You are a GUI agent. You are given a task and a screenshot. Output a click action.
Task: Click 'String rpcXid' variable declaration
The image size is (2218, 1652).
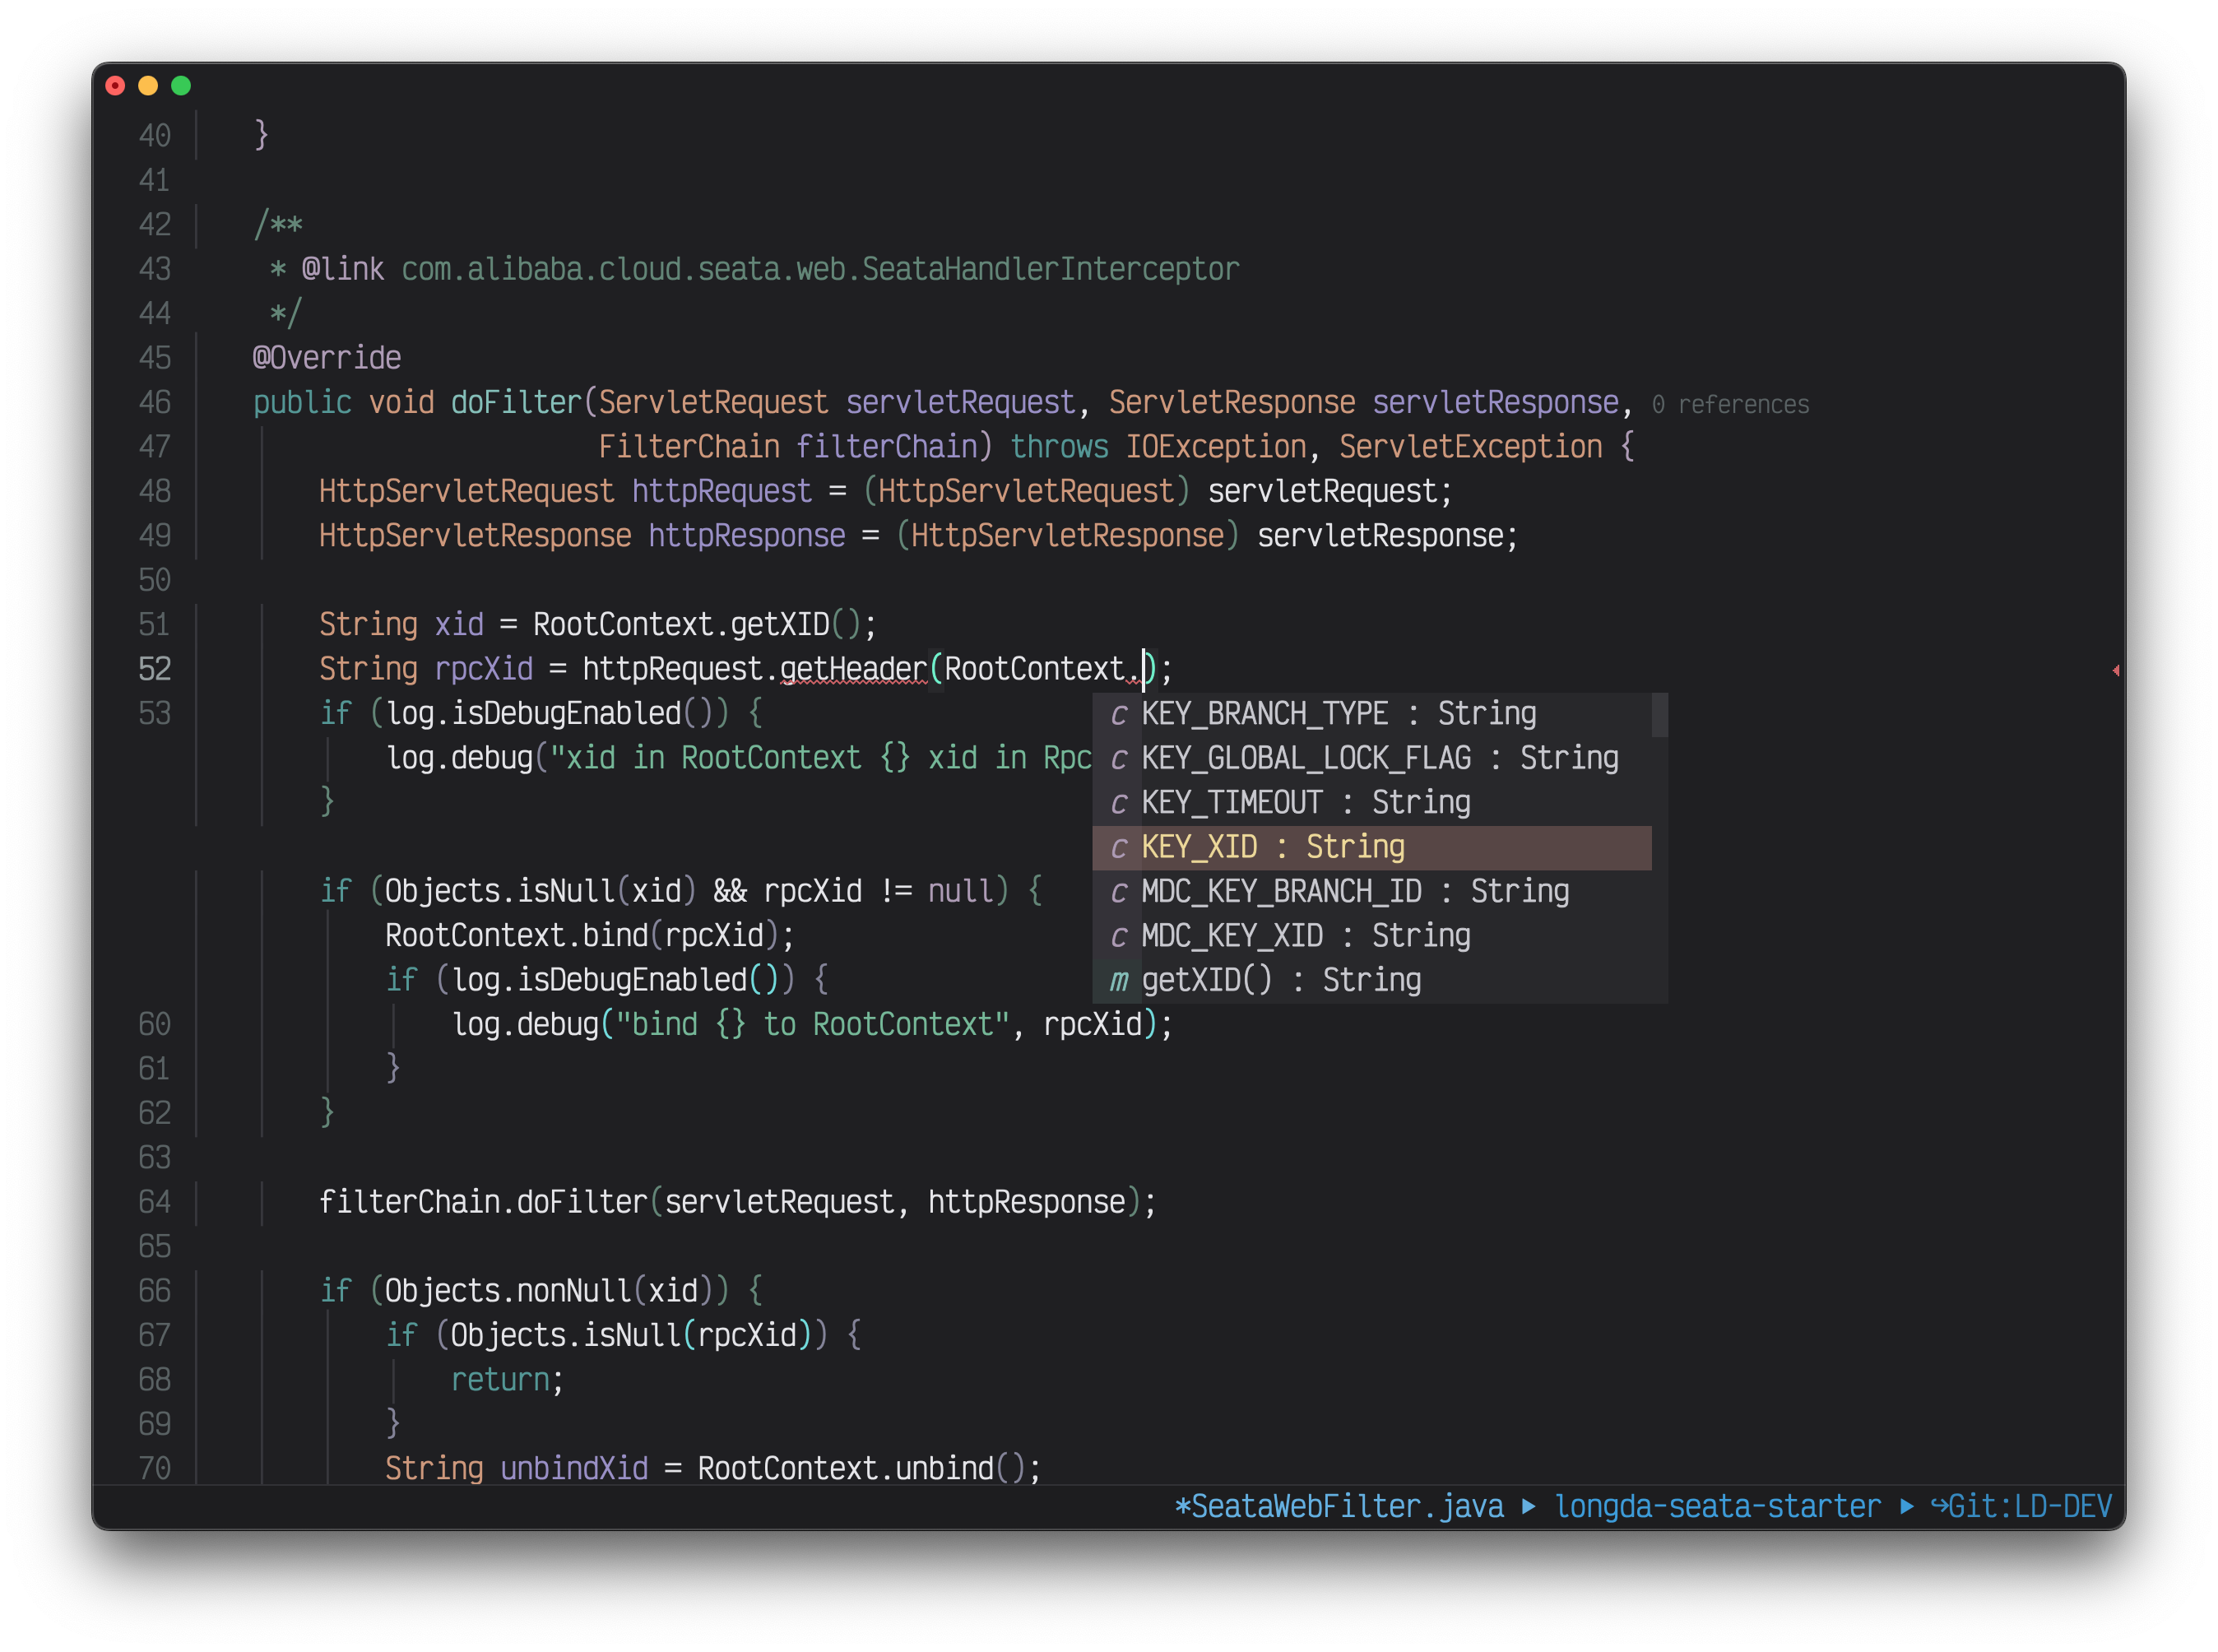pos(426,669)
